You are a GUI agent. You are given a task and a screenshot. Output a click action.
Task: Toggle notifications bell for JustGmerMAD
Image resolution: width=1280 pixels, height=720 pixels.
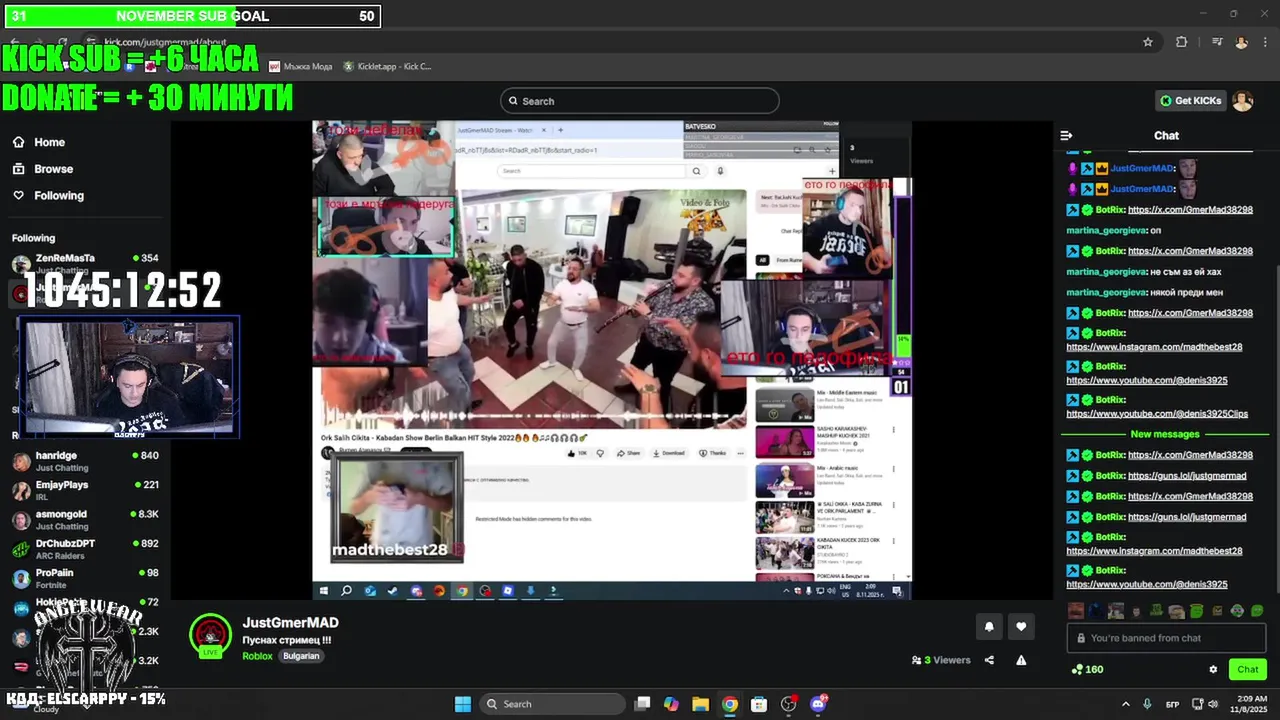[x=989, y=627]
